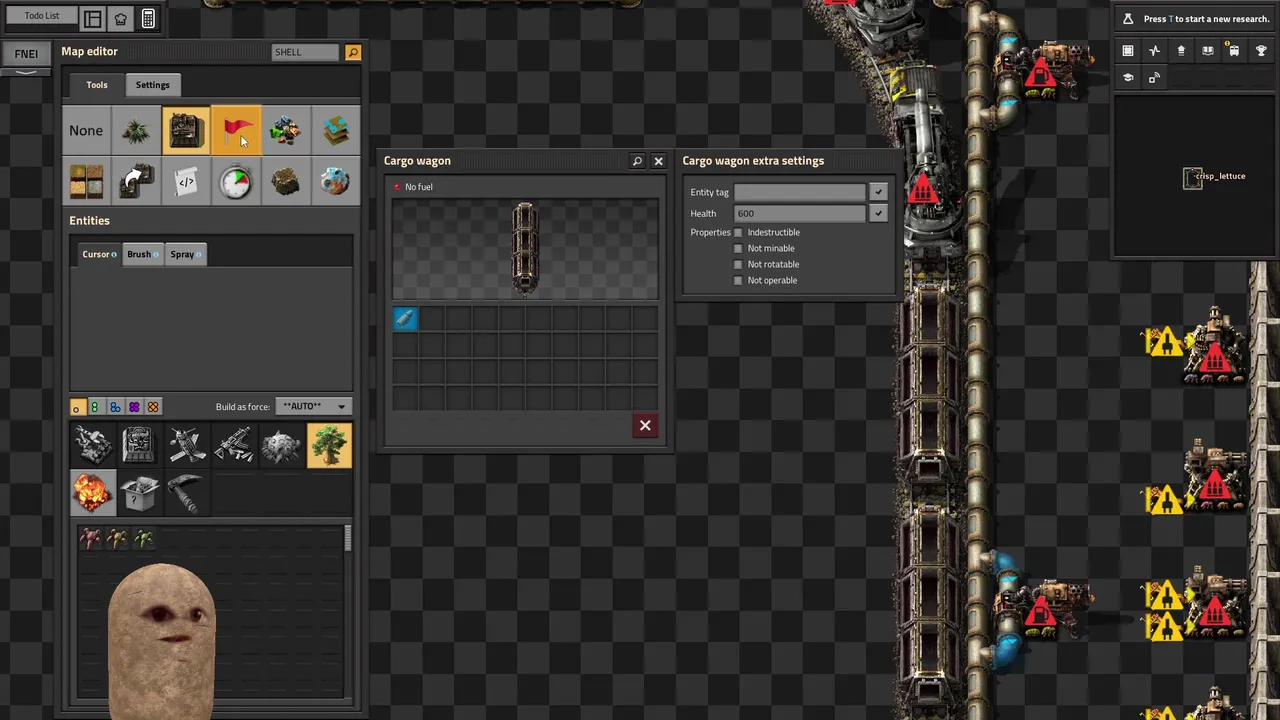
Task: Open the achievements trophy icon
Action: 1261,51
